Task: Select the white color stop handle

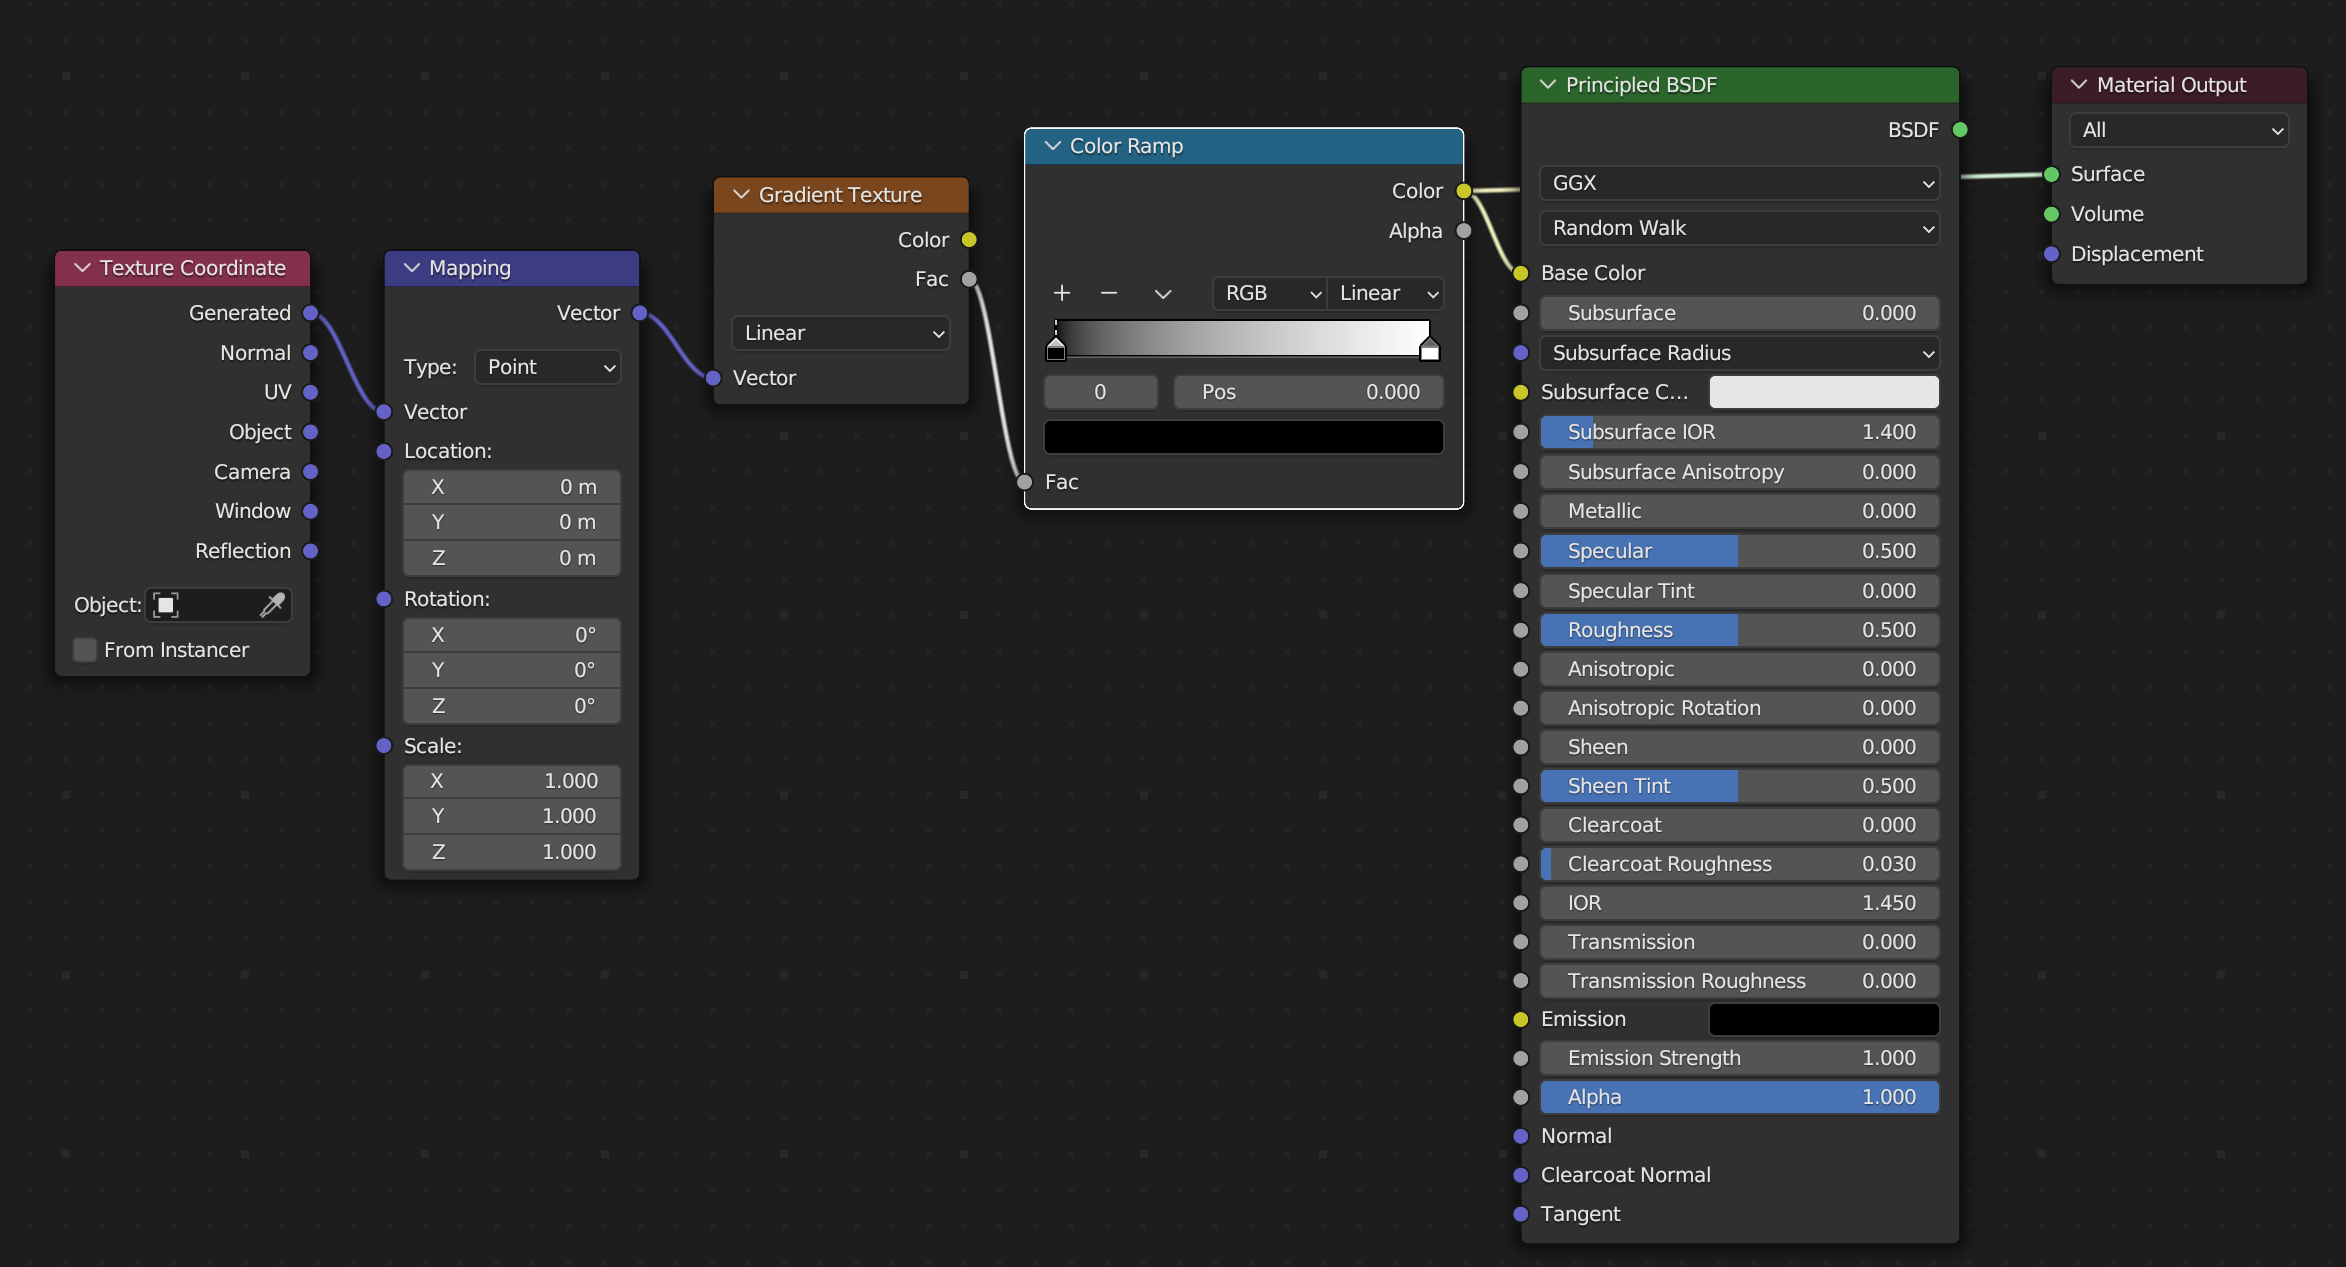Action: tap(1429, 349)
